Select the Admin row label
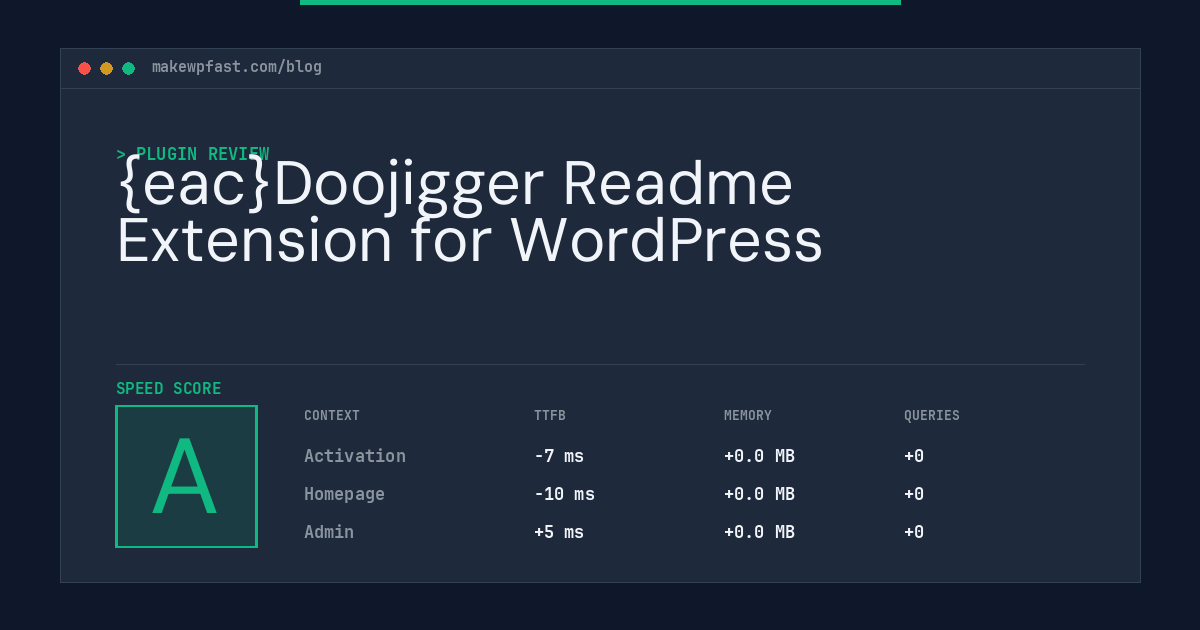 point(329,532)
